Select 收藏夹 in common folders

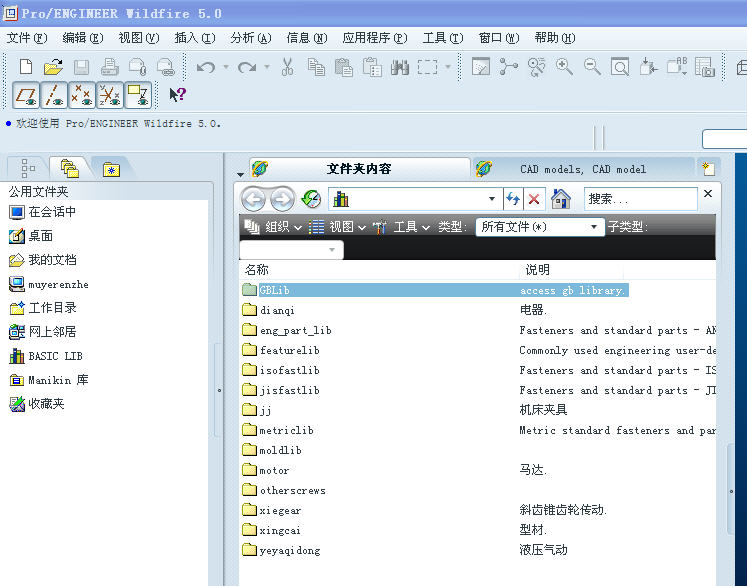tap(37, 404)
